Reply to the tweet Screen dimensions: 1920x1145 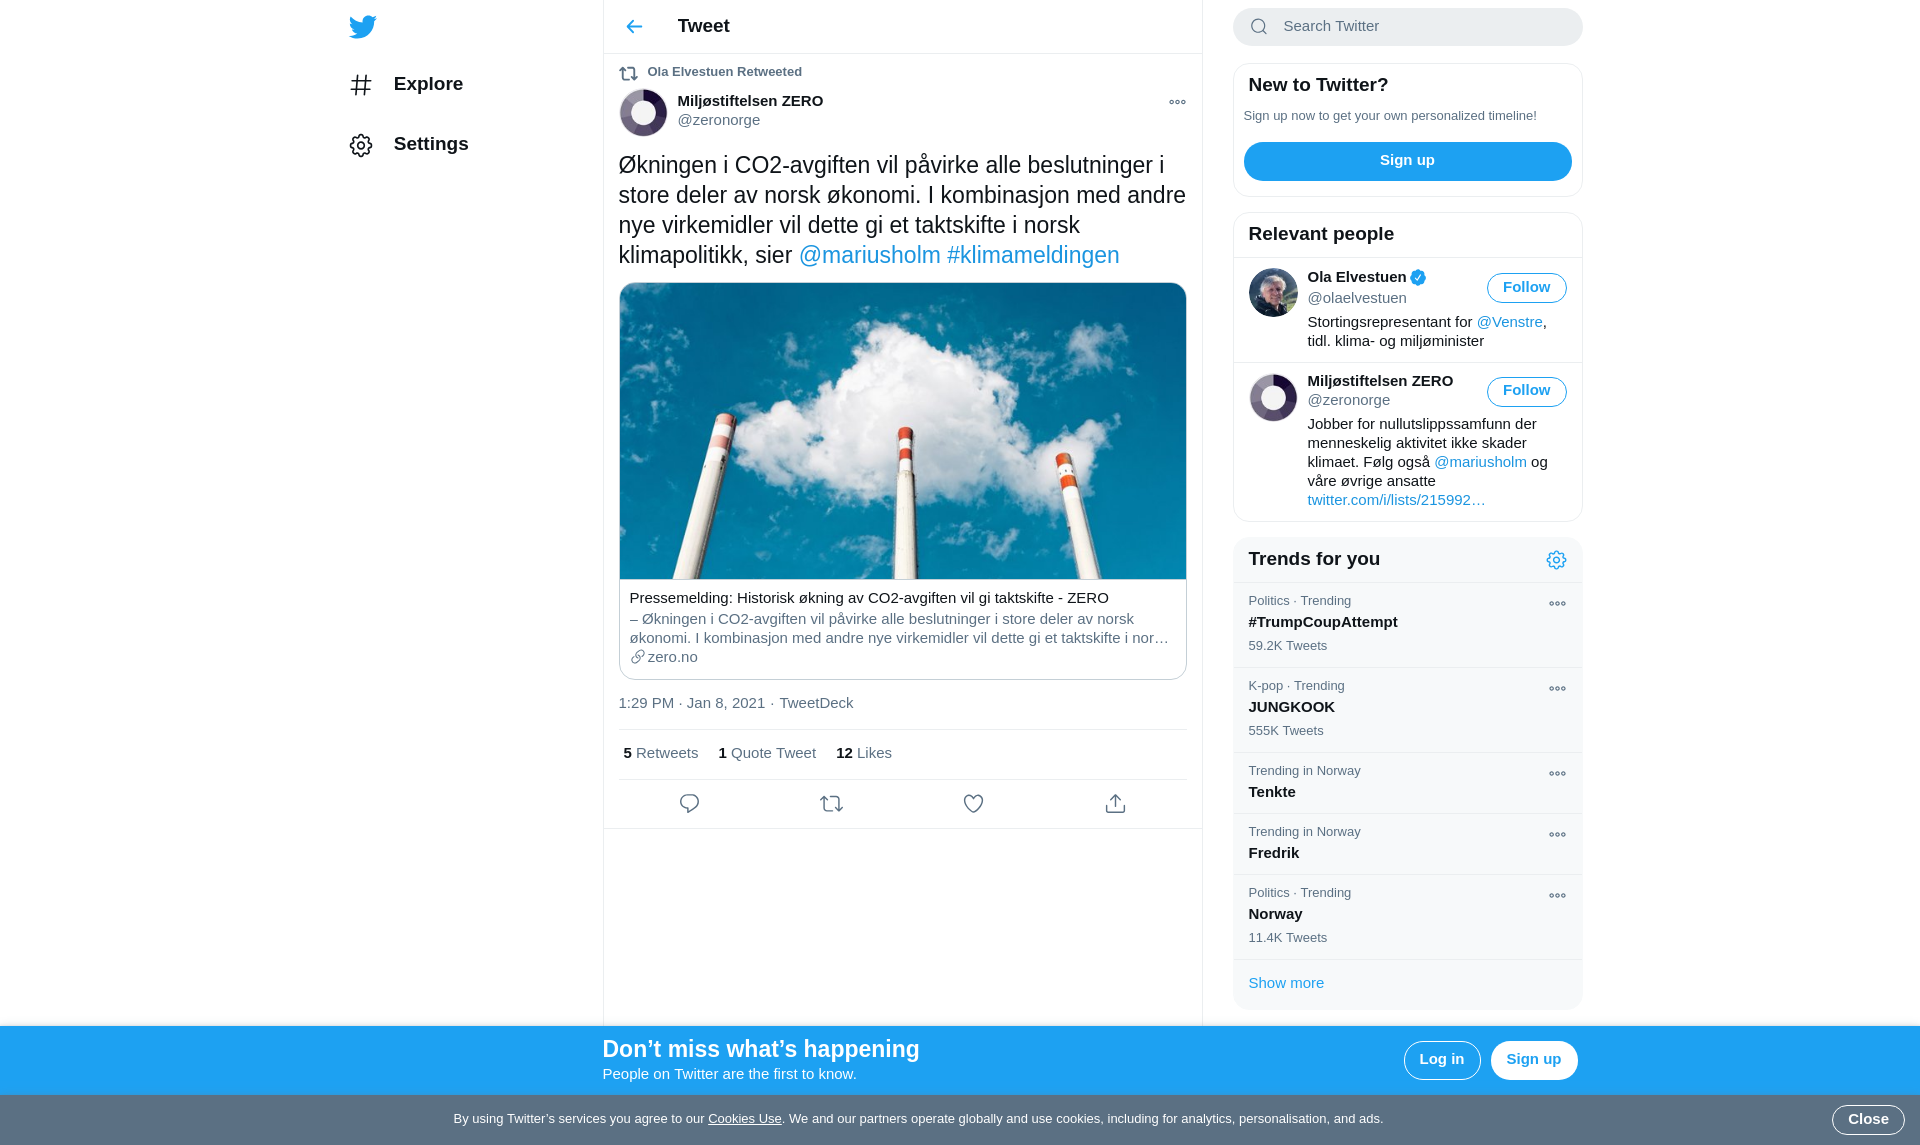pyautogui.click(x=689, y=803)
